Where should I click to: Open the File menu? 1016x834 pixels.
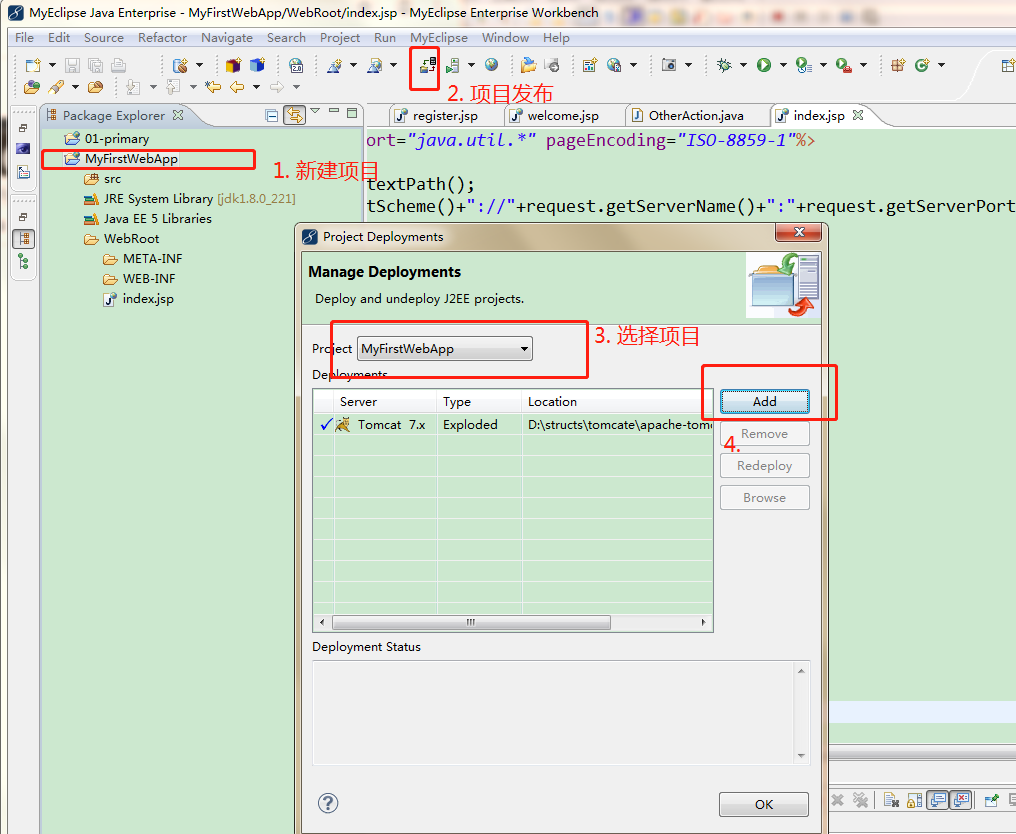click(x=24, y=38)
